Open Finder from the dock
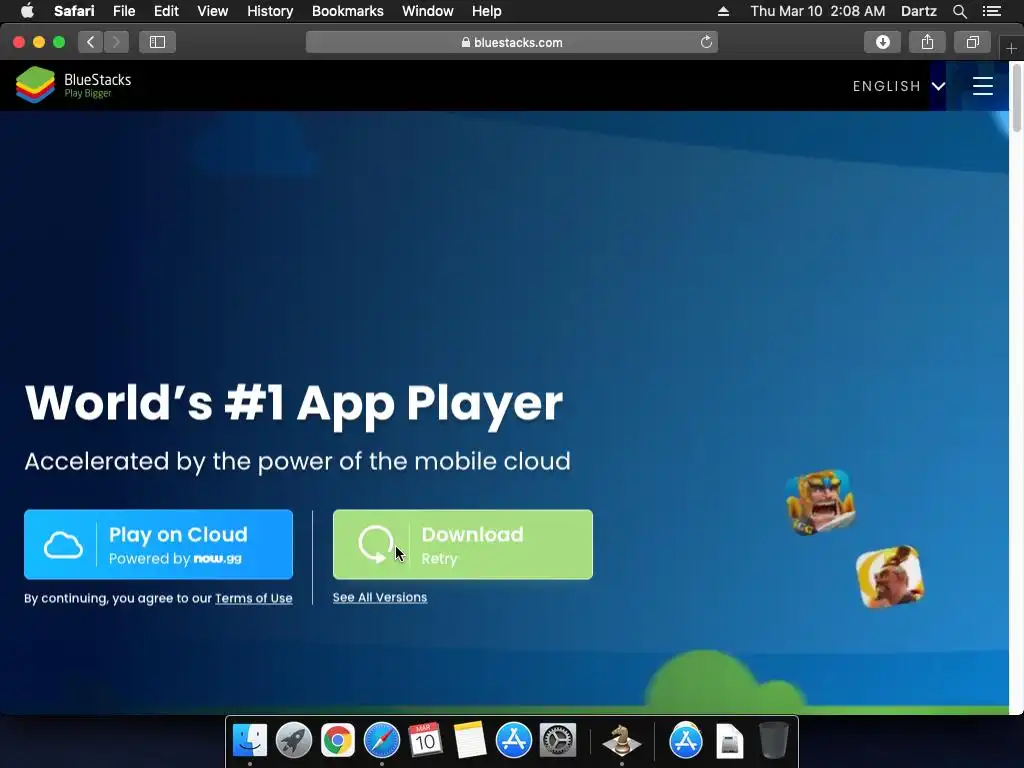The image size is (1024, 768). [x=249, y=741]
